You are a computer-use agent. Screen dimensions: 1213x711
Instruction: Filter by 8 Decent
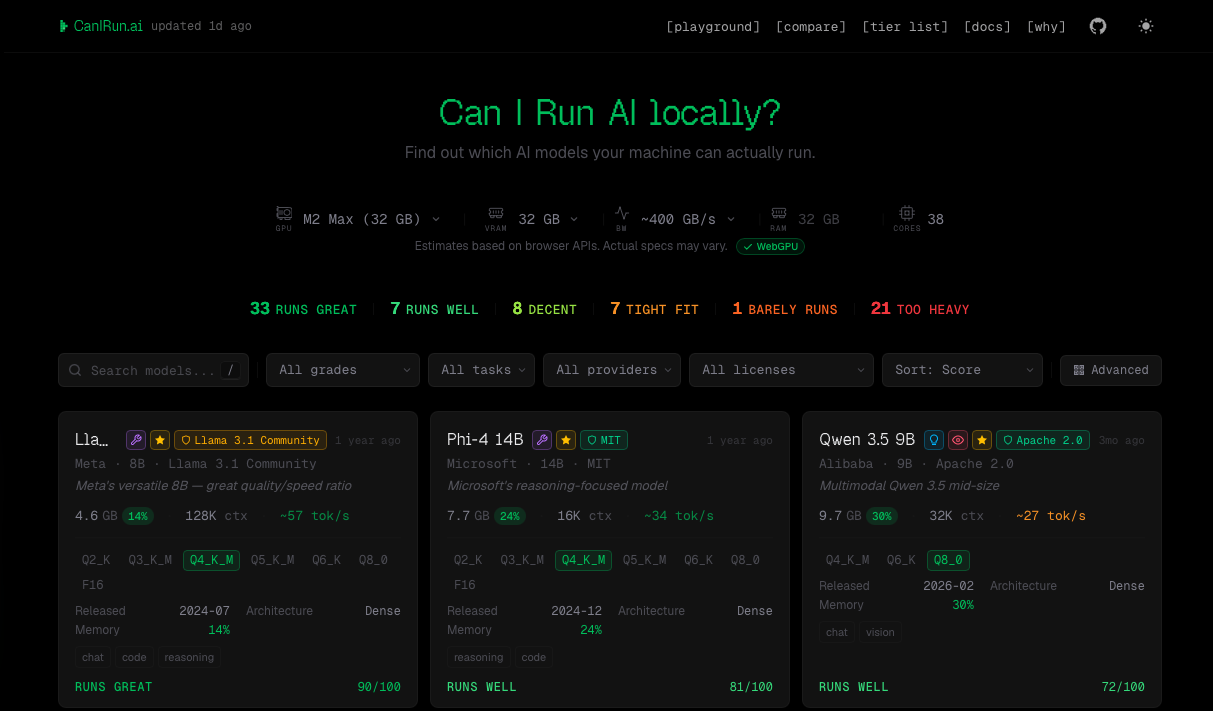[x=544, y=309]
